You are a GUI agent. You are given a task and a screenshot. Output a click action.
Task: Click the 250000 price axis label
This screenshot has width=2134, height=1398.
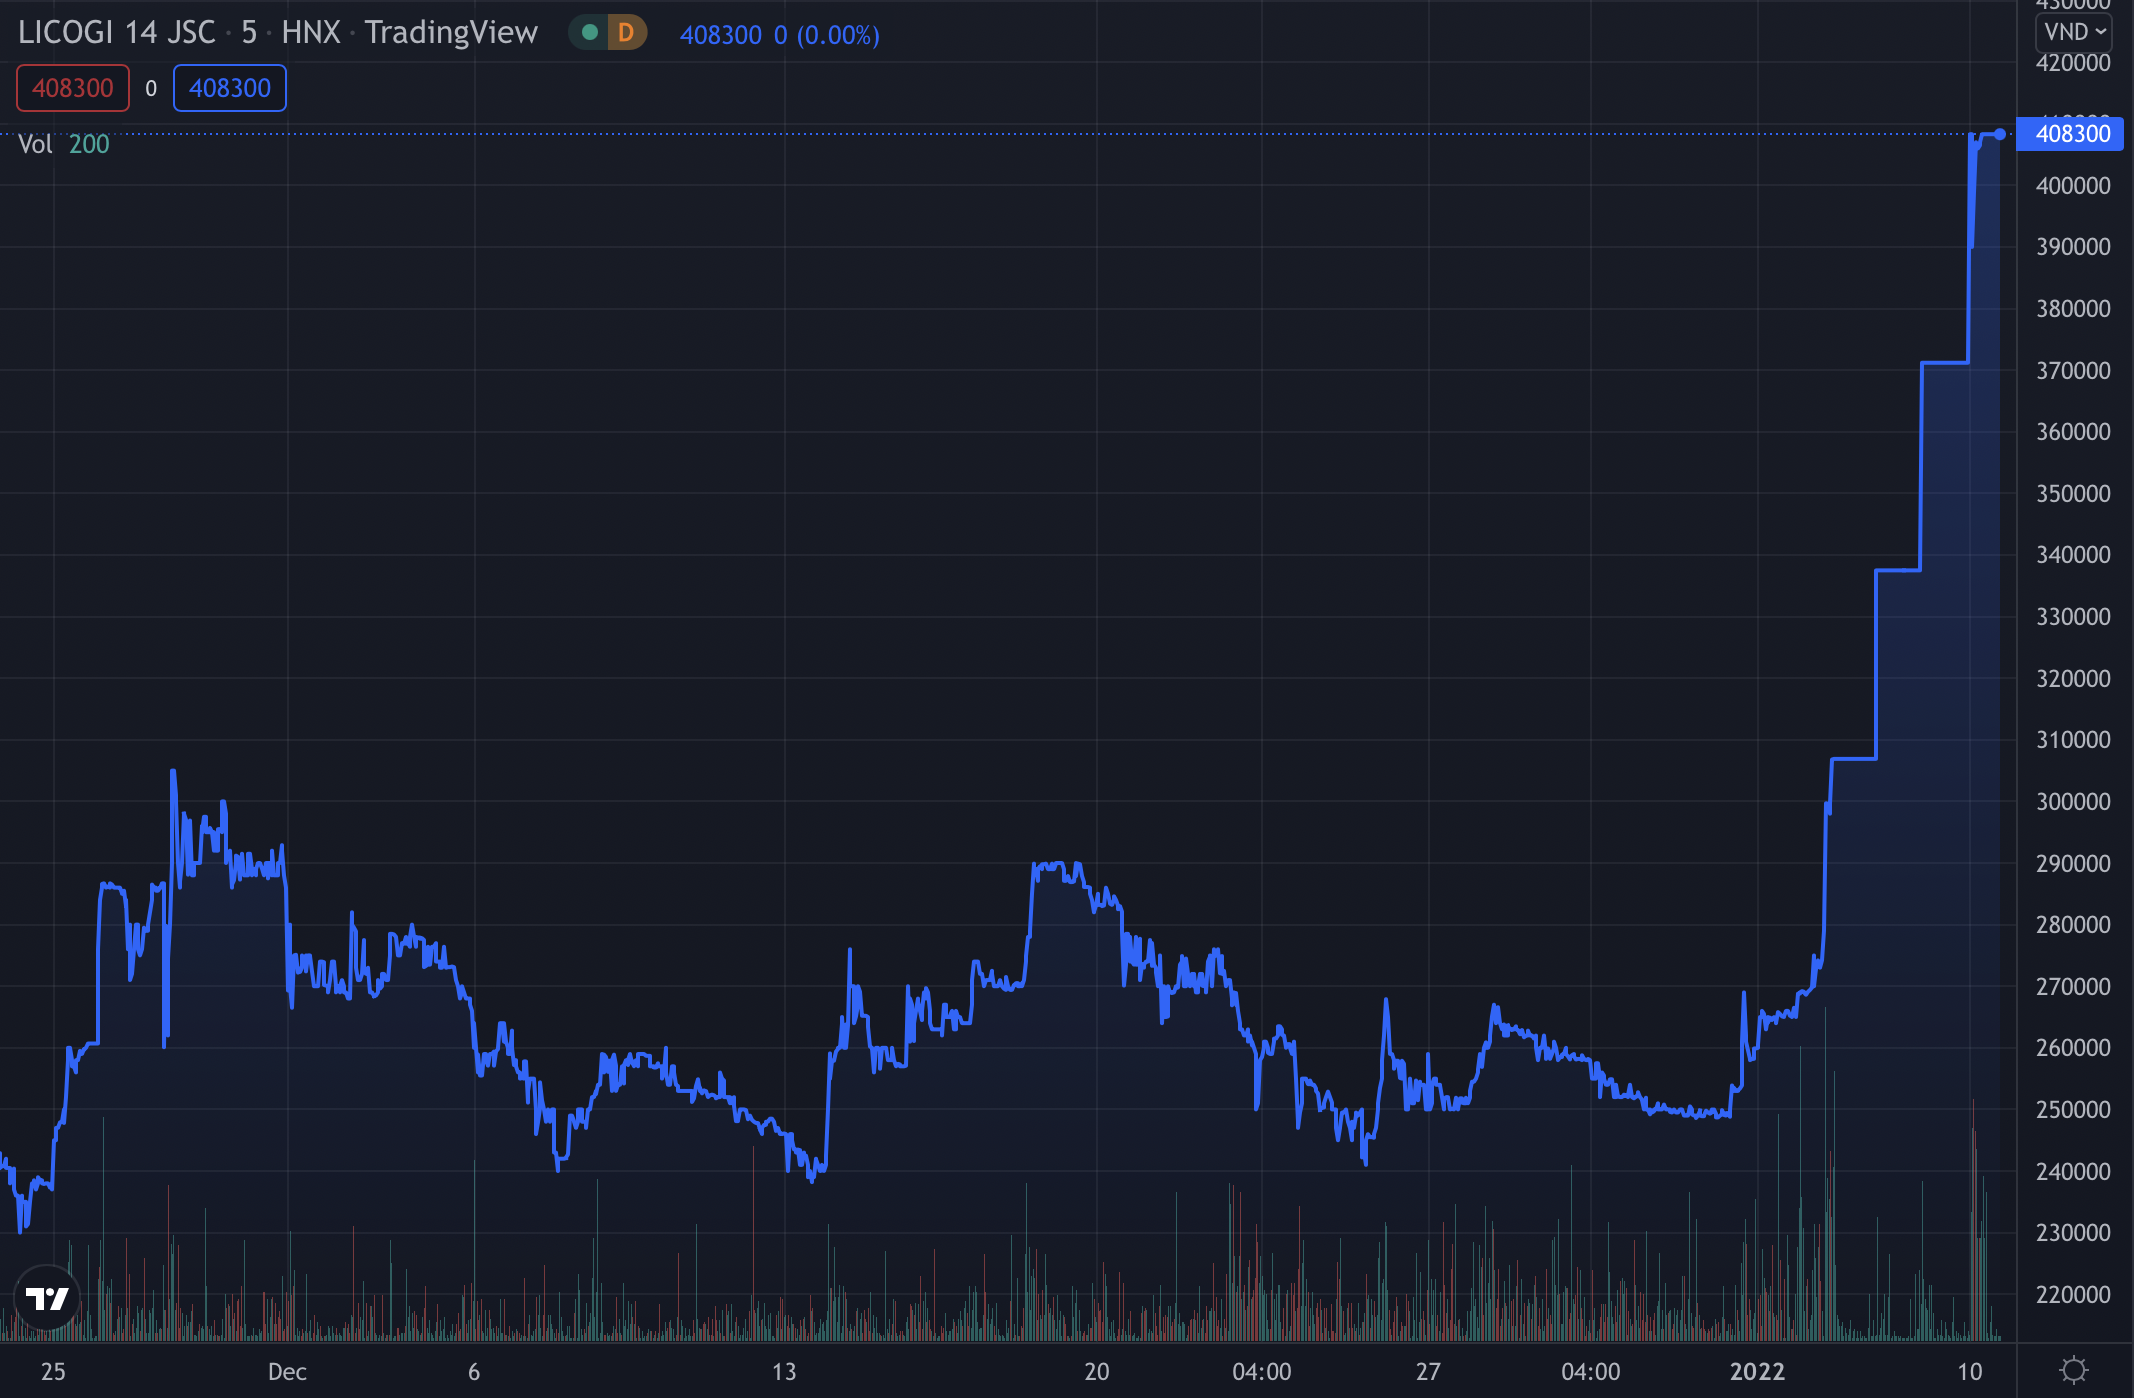pos(2073,1110)
